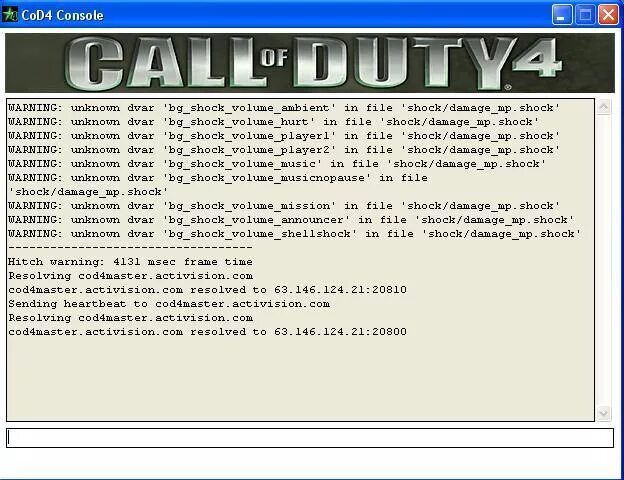Close the CoD4 Console window
The image size is (624, 480).
pyautogui.click(x=608, y=15)
